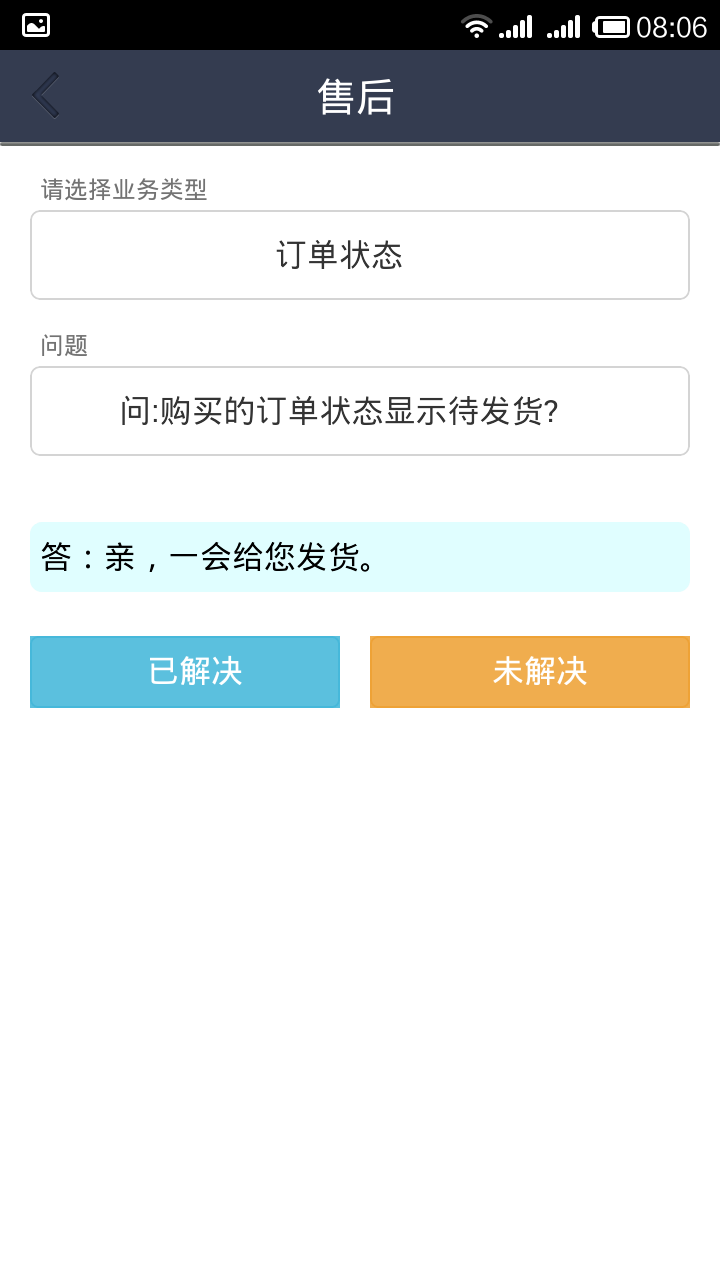Screen dimensions: 720x1280
Task: Expand the 问:购买的订单状态显示待发货? question selector
Action: click(x=360, y=411)
